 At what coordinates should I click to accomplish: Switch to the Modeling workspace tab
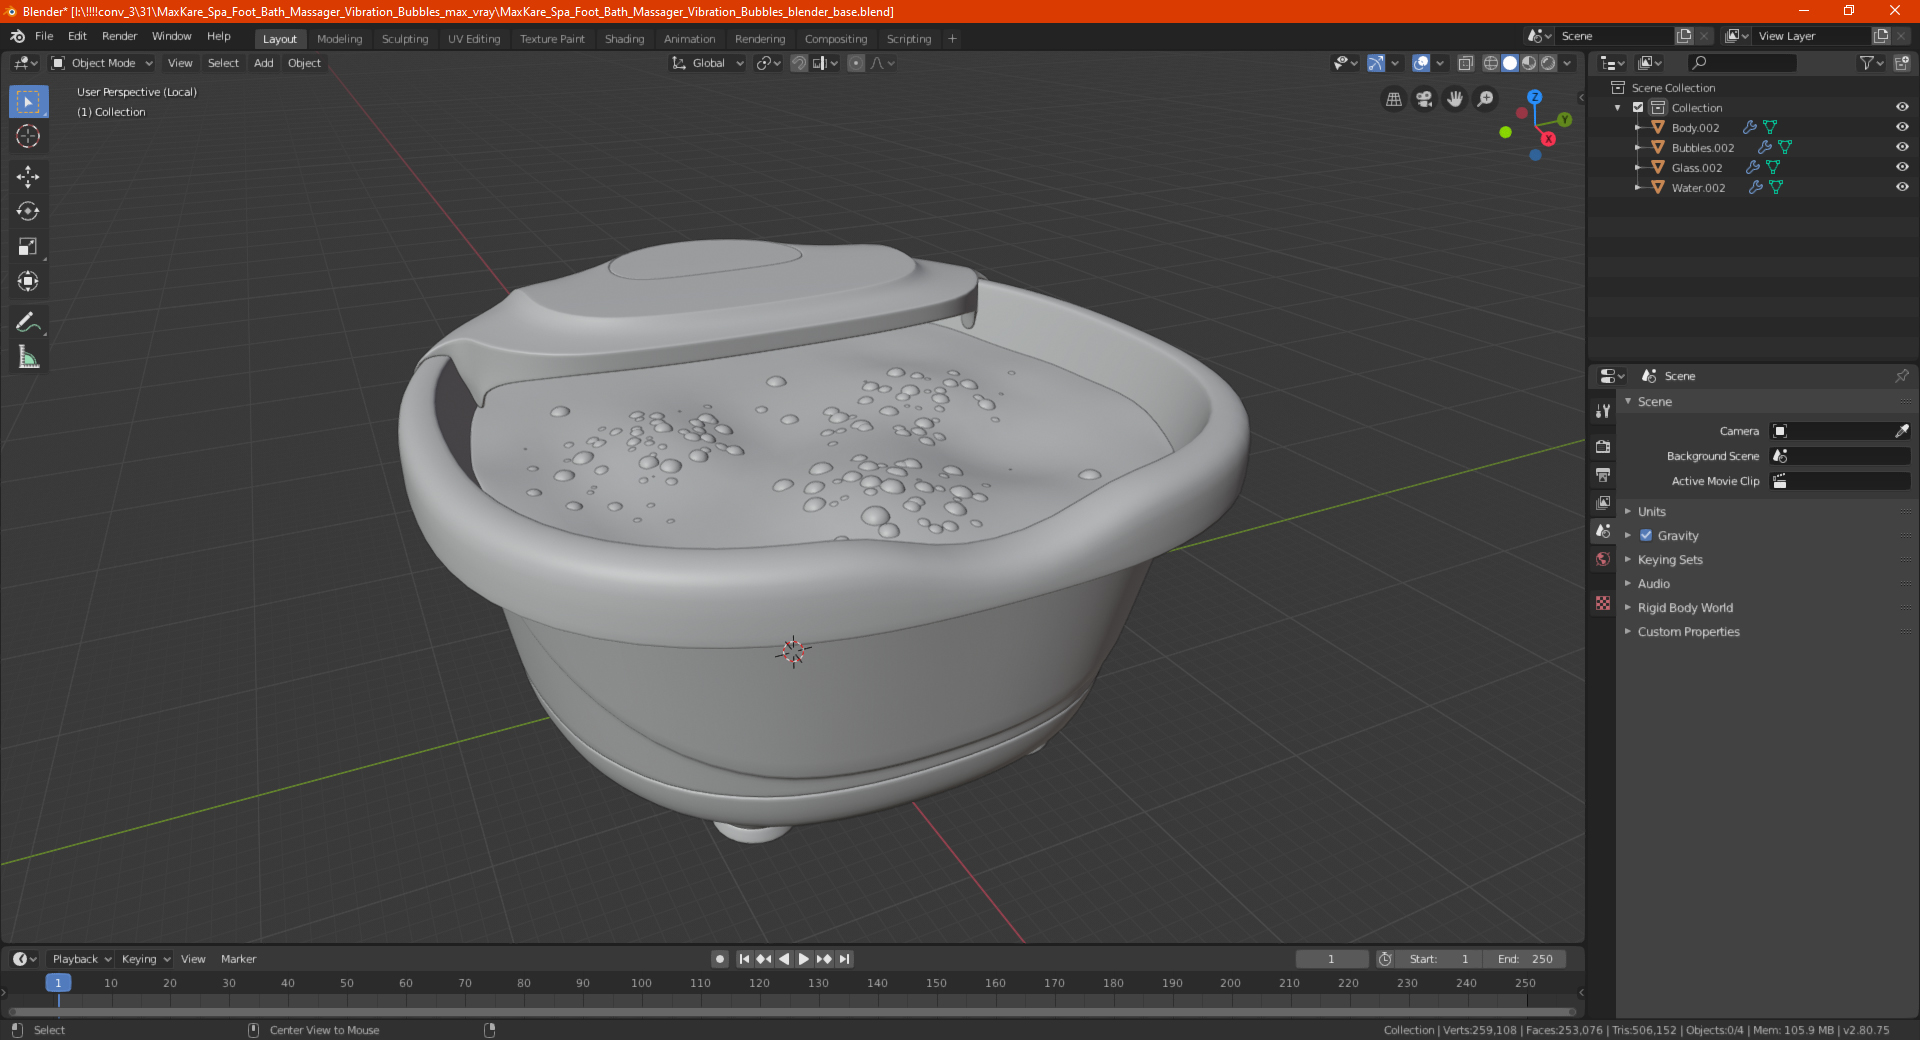point(339,39)
